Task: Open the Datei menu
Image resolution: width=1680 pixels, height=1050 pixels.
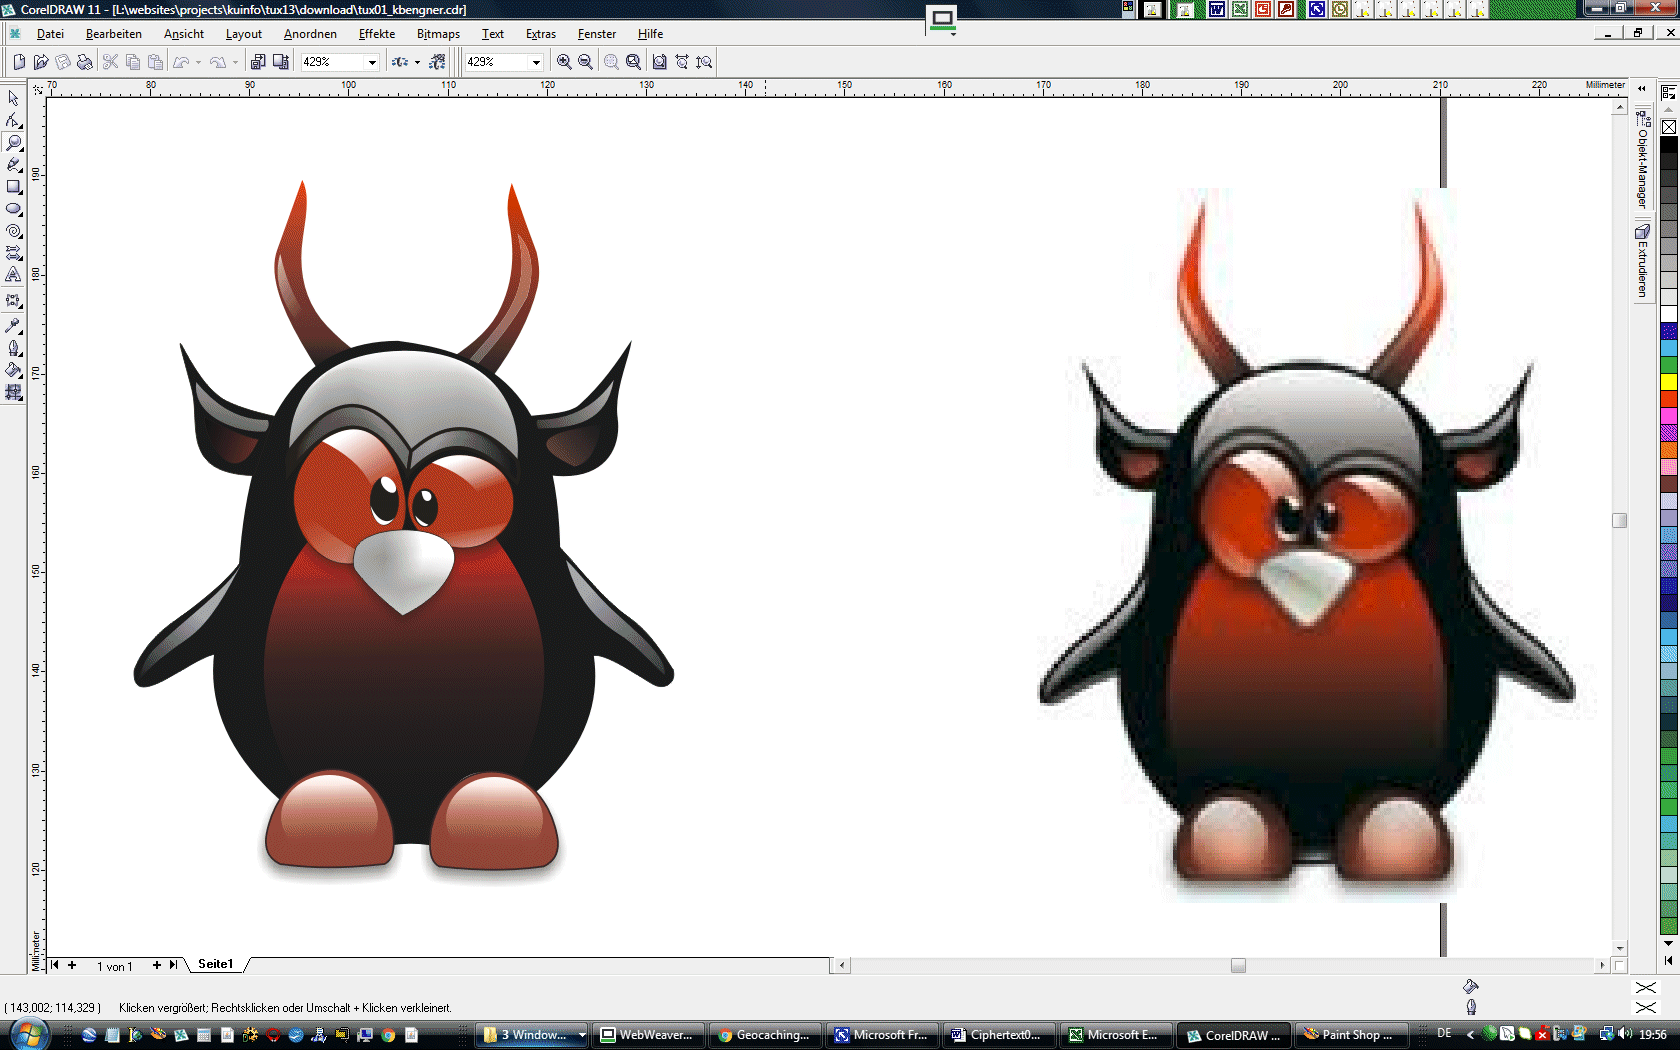Action: 50,34
